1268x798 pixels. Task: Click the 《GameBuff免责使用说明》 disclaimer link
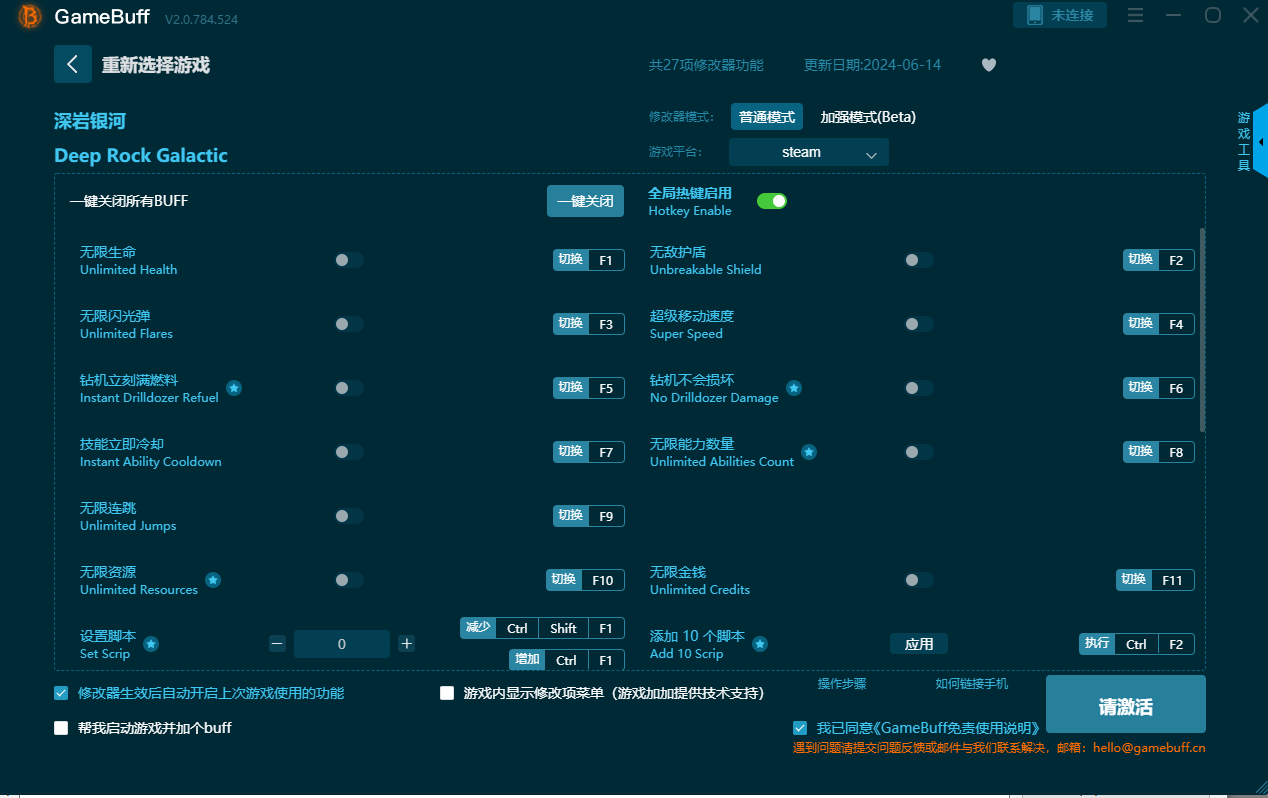958,728
